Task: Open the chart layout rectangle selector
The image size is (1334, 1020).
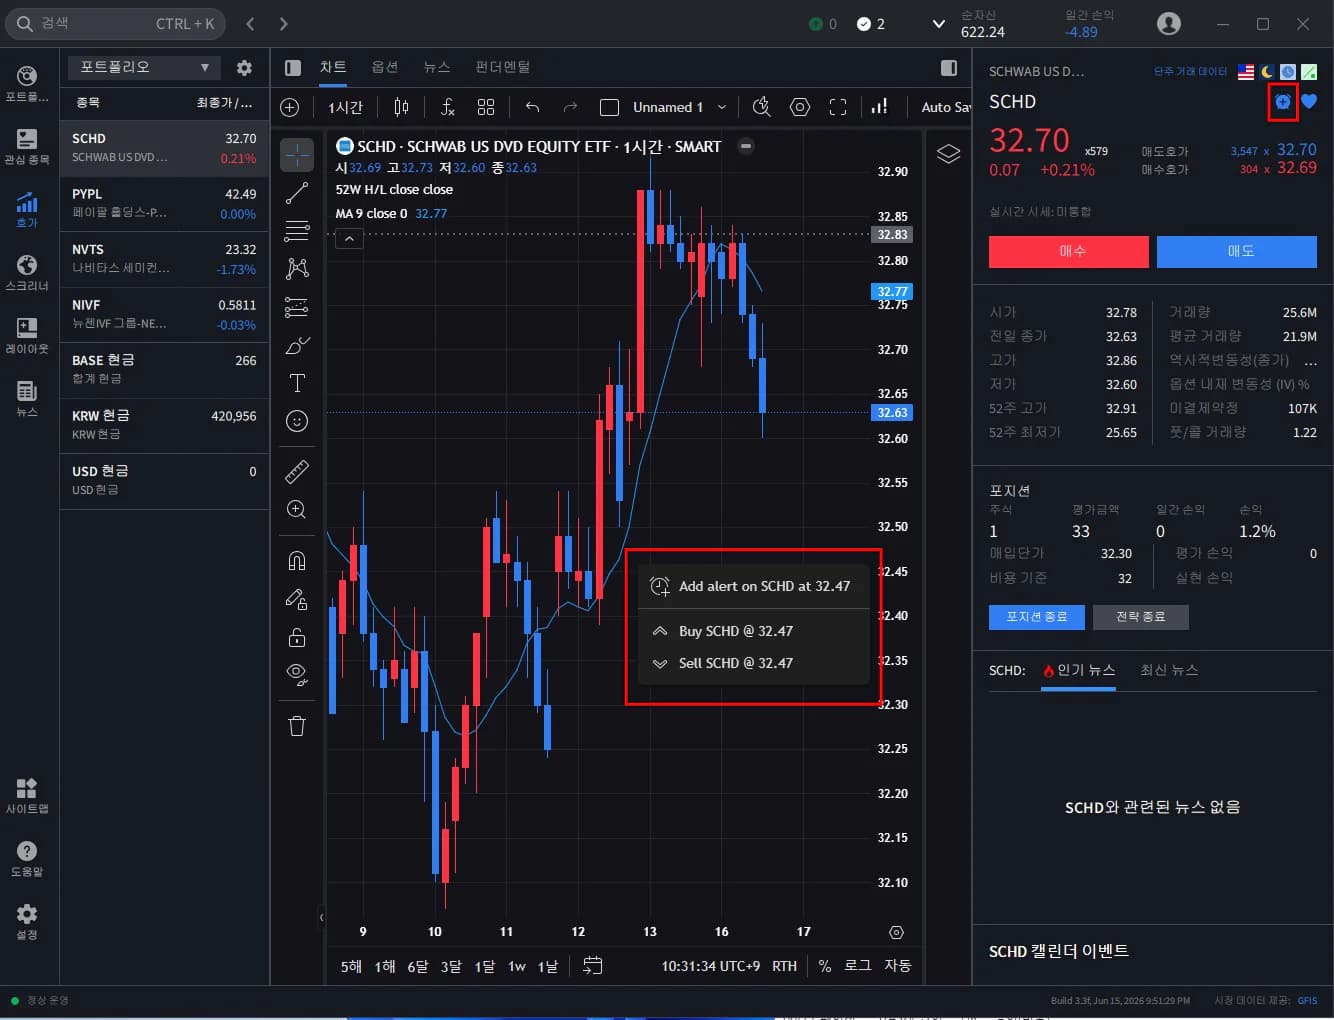Action: [609, 107]
